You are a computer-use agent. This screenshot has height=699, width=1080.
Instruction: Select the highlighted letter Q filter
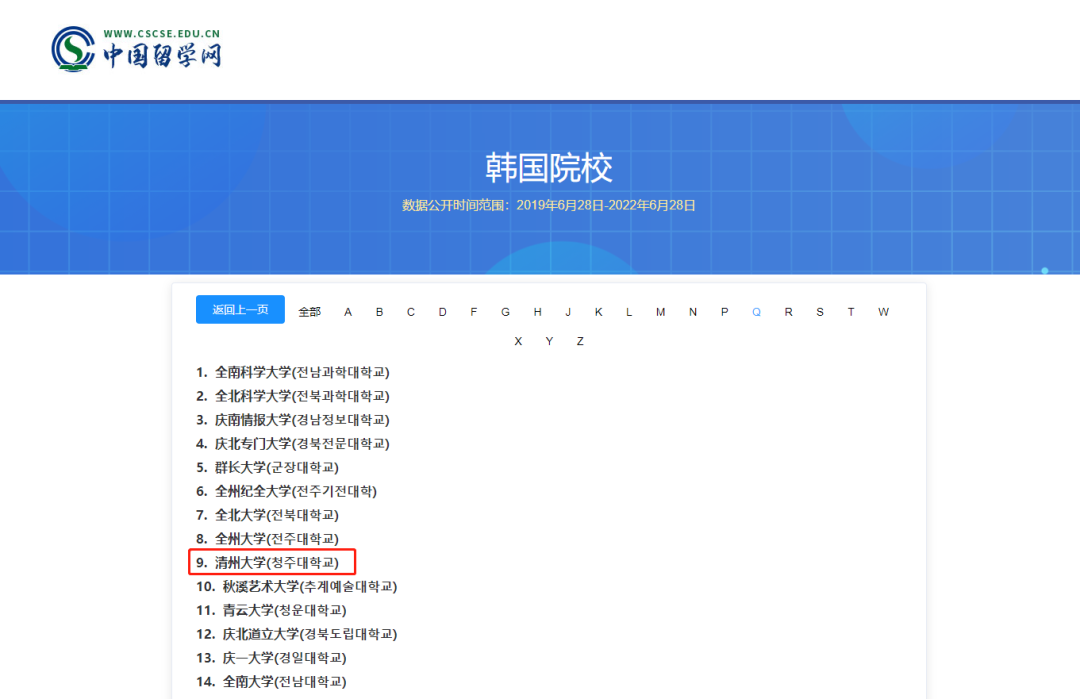coord(756,312)
